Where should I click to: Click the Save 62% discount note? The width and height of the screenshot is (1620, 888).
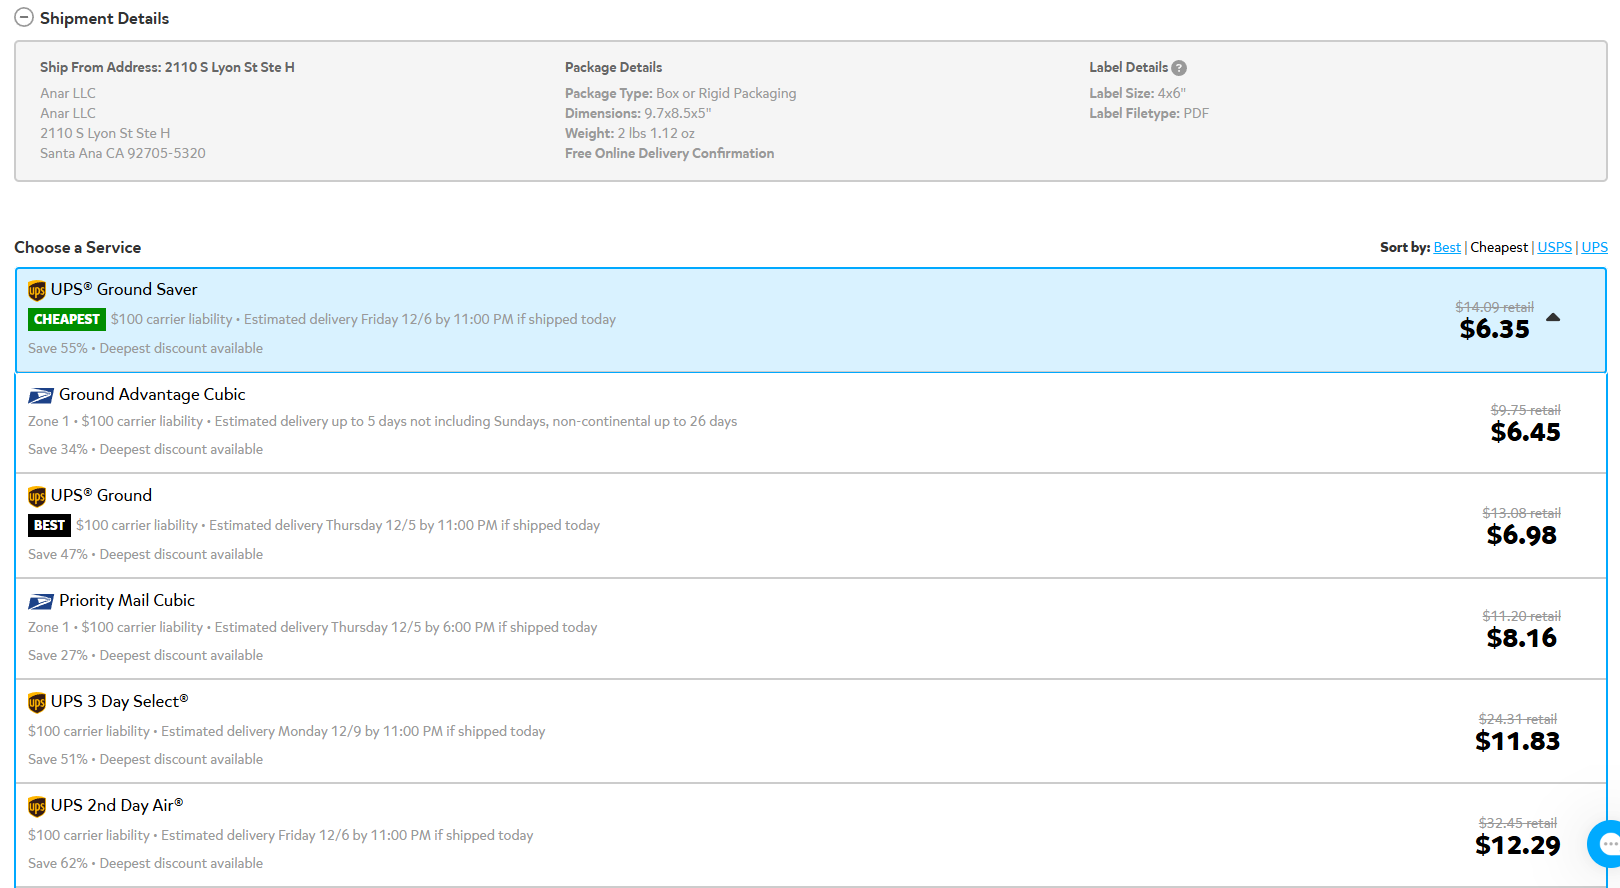[145, 863]
